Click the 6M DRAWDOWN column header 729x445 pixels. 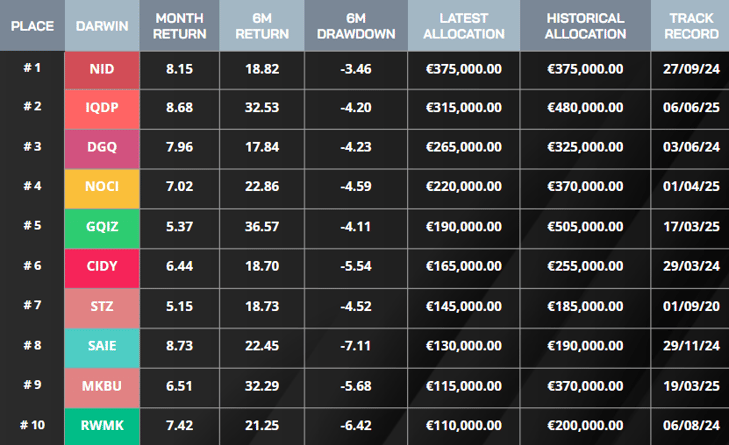[x=356, y=26]
